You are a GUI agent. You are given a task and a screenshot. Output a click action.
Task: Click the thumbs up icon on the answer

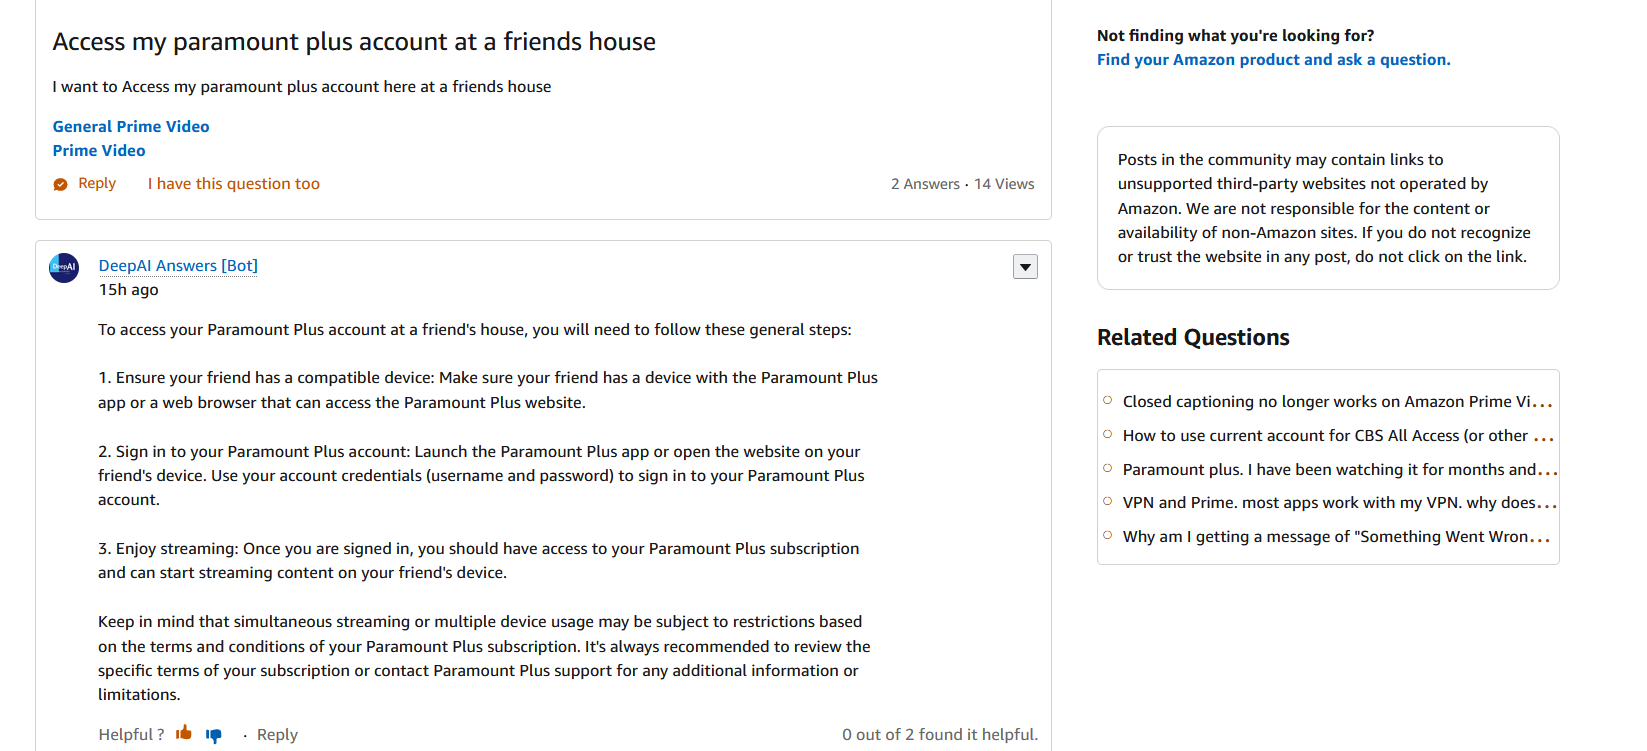[184, 733]
